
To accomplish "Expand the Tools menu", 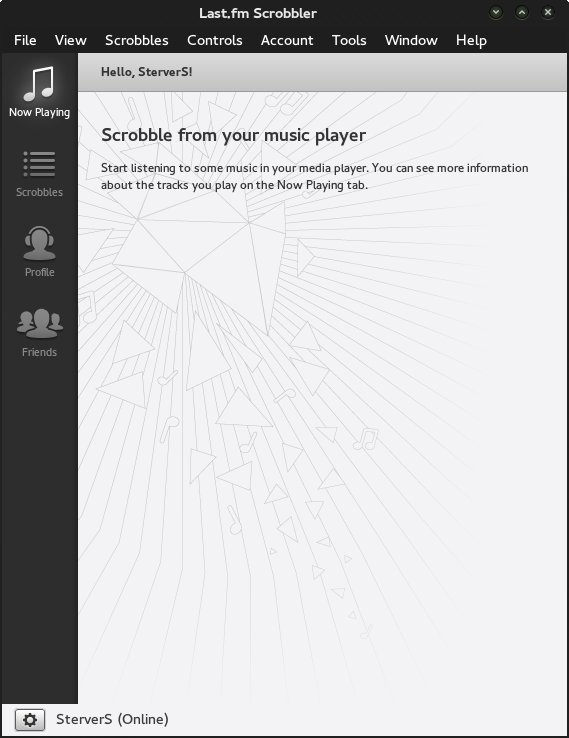I will pyautogui.click(x=349, y=40).
